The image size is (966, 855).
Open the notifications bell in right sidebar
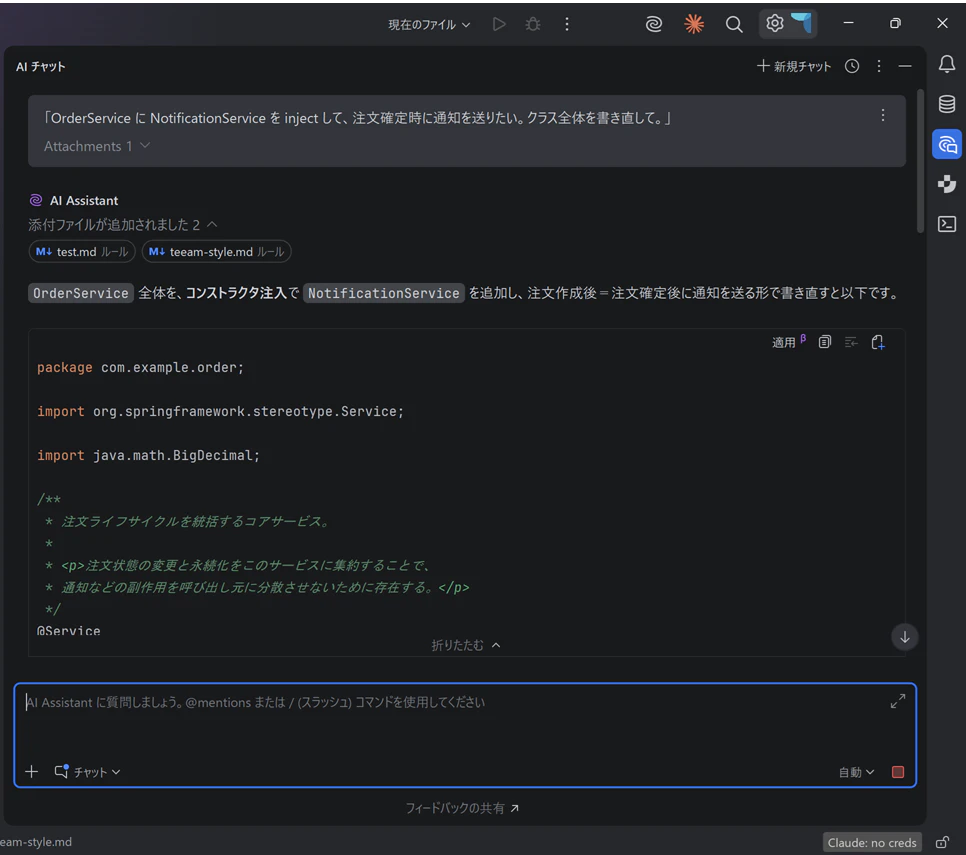coord(947,64)
